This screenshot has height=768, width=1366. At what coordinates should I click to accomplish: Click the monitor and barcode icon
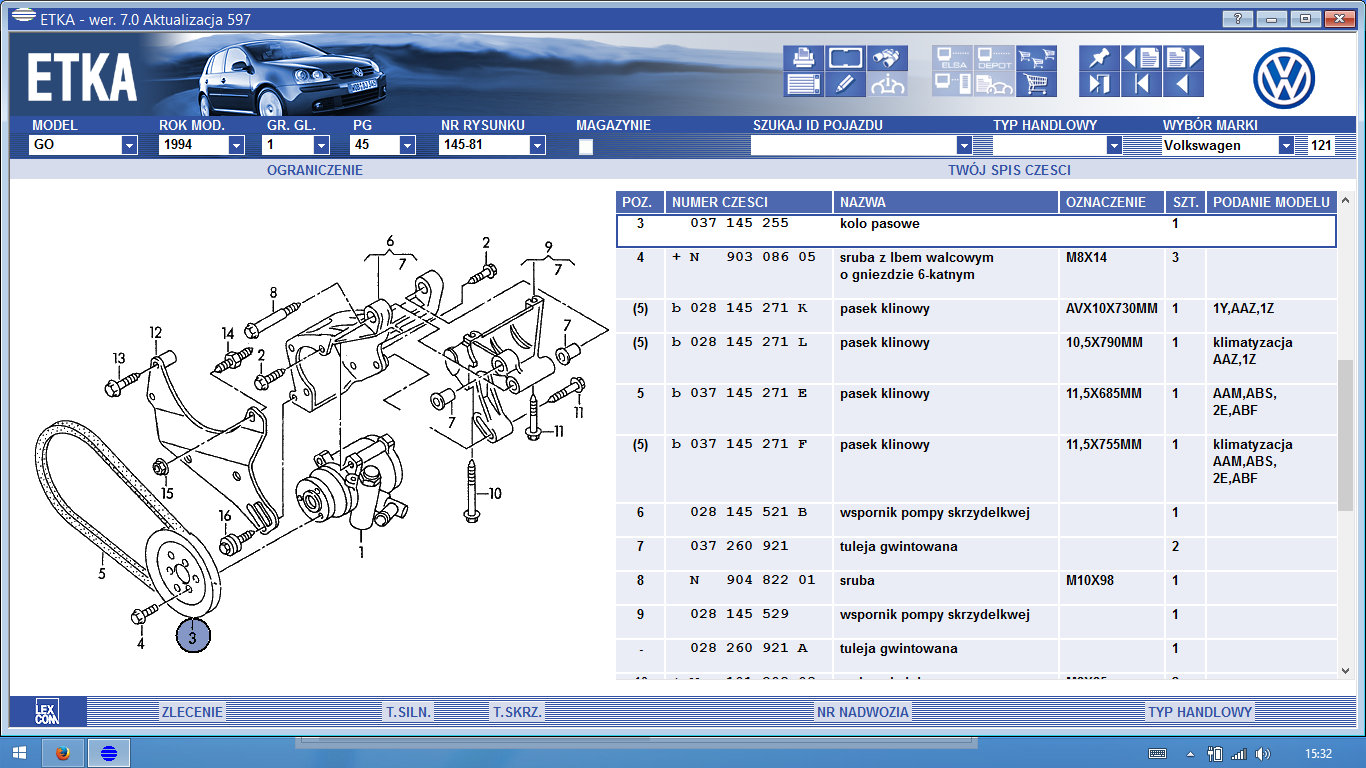pos(952,84)
